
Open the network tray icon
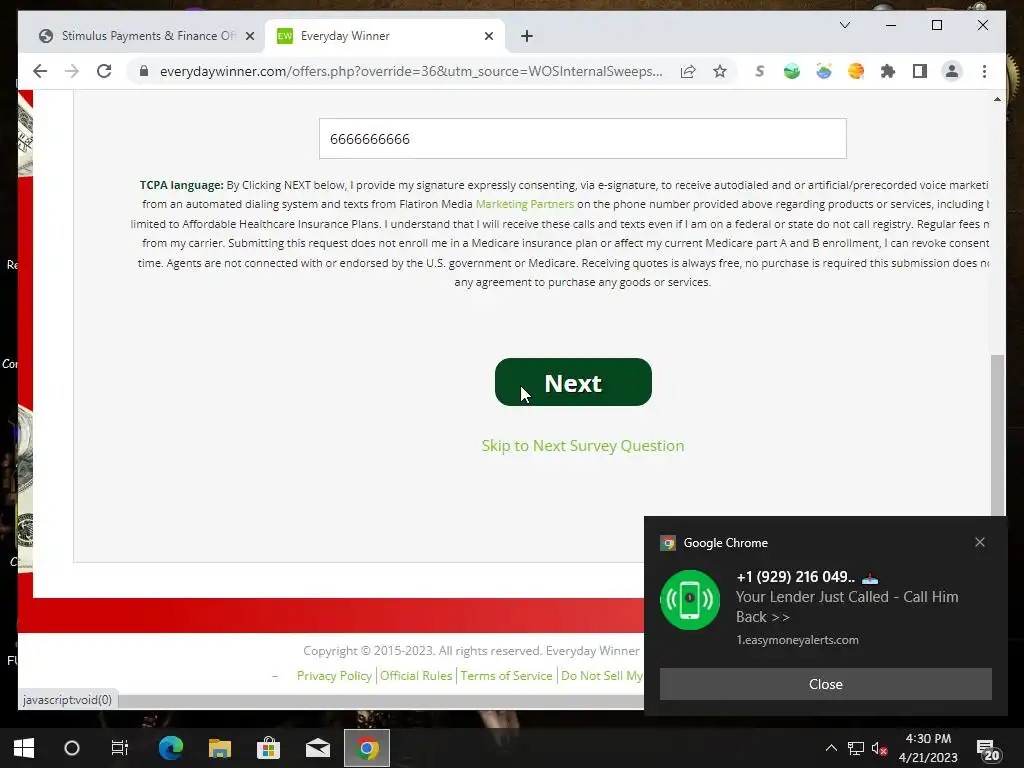(856, 748)
